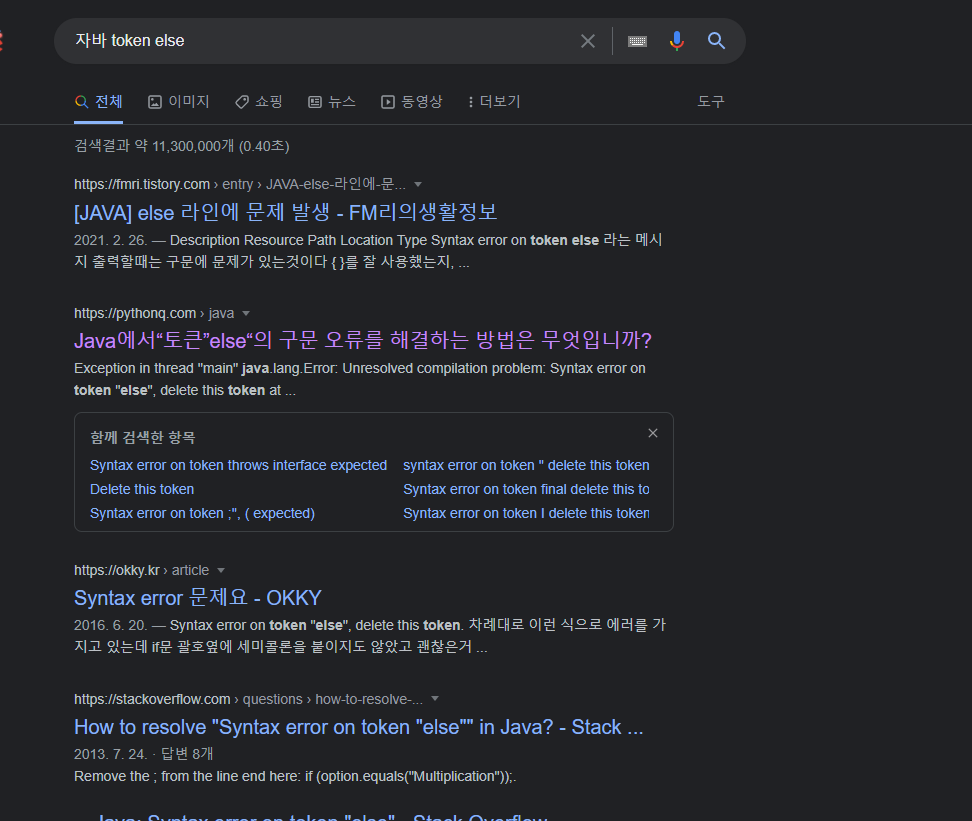Open the 더보기 menu
The height and width of the screenshot is (821, 972).
494,101
